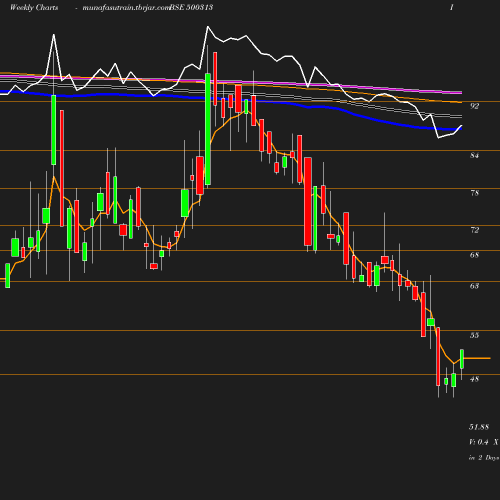Click the orange current price marker line
Image resolution: width=500 pixels, height=500 pixels.
(x=477, y=358)
